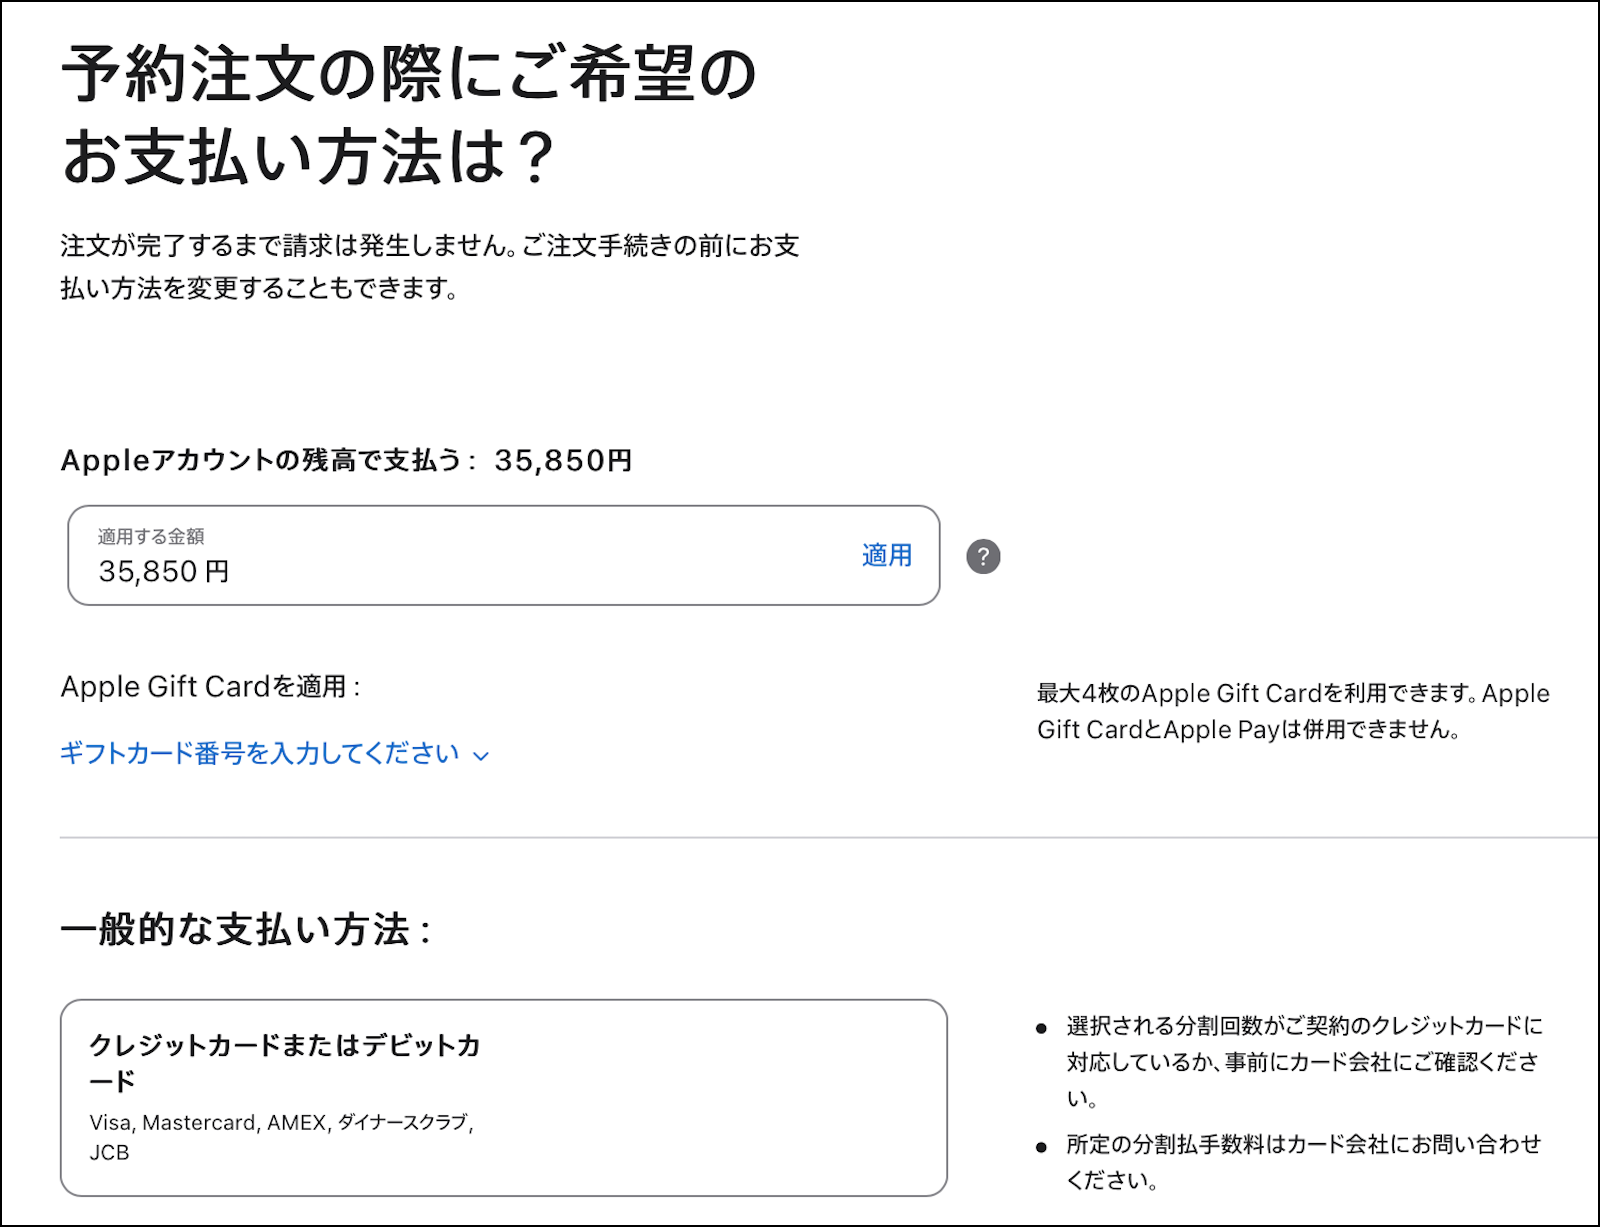This screenshot has height=1227, width=1600.
Task: Click the 選択される分割回数 bullet note
Action: click(1304, 1061)
